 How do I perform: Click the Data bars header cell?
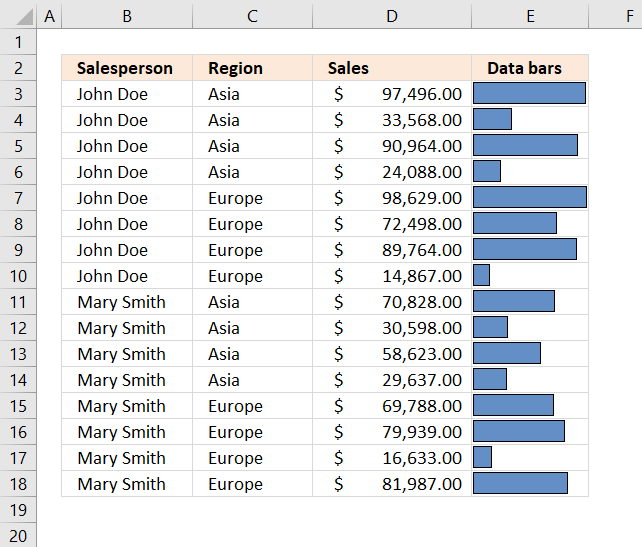tap(530, 68)
